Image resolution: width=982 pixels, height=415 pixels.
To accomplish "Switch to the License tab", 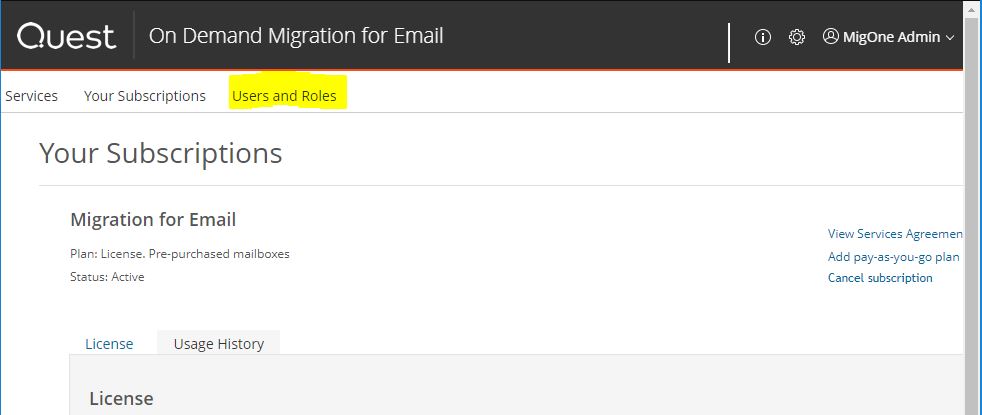I will tap(109, 343).
